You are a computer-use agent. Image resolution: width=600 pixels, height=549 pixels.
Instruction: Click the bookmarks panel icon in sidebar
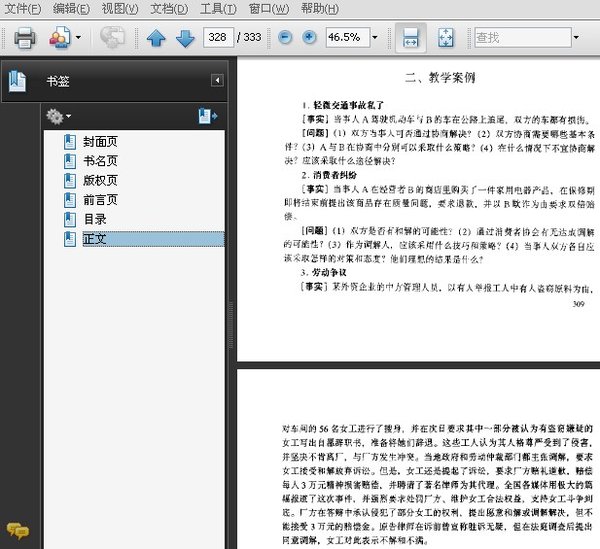point(16,80)
